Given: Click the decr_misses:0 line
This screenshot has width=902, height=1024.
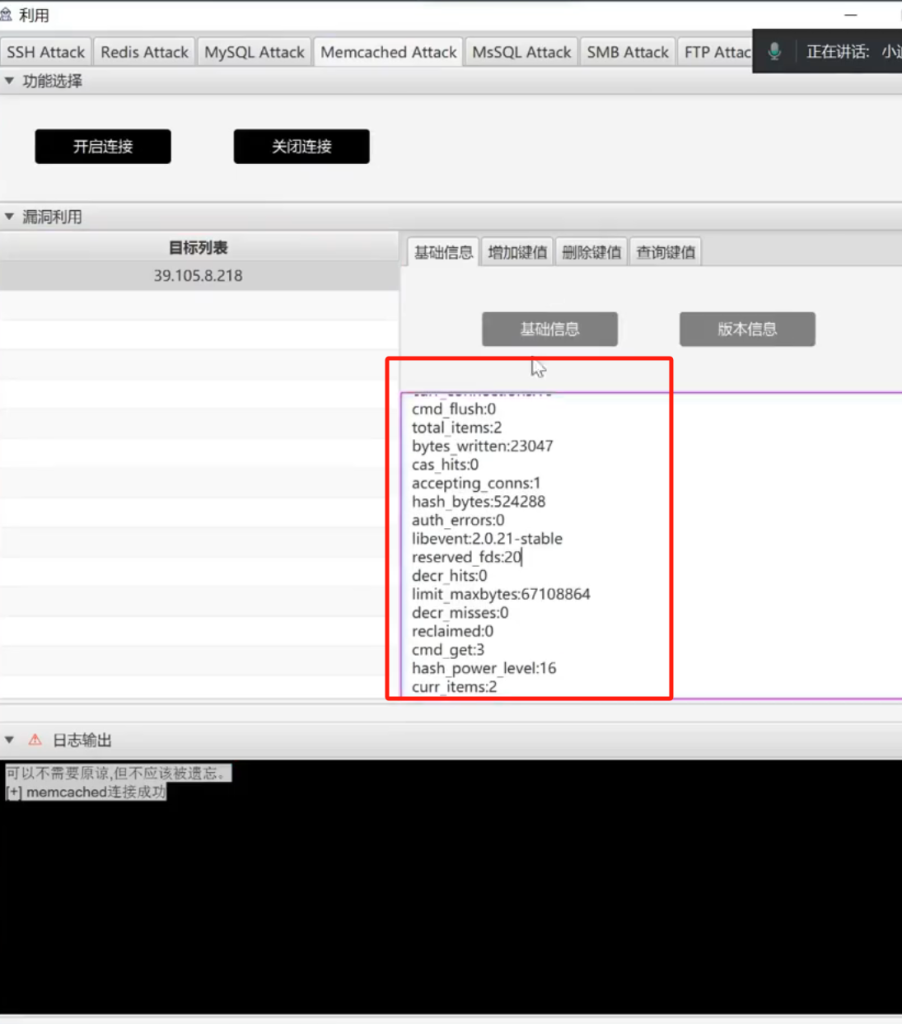Looking at the screenshot, I should [460, 613].
